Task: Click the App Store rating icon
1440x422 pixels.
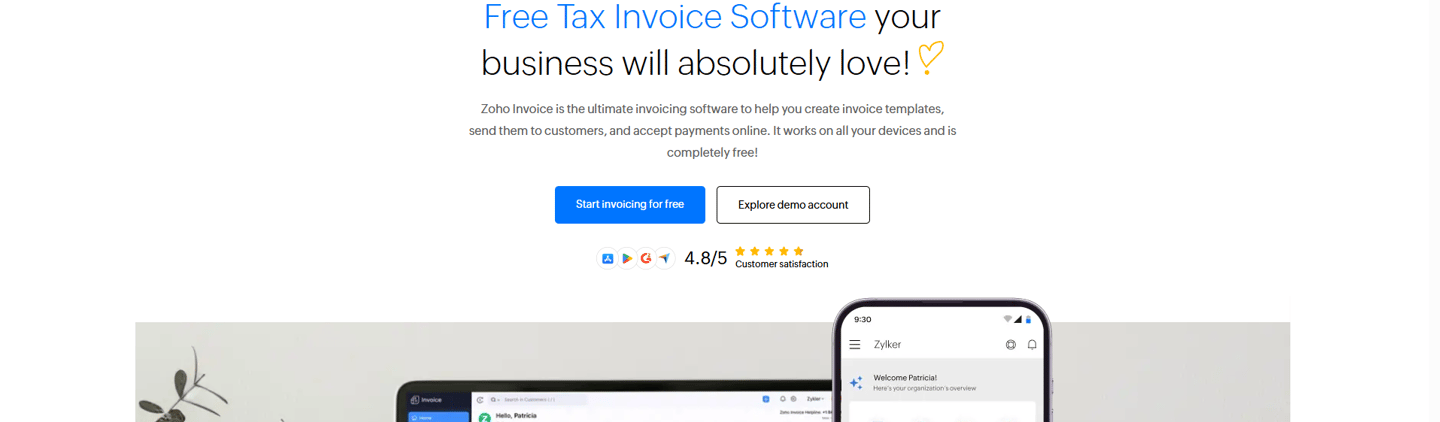Action: [607, 258]
